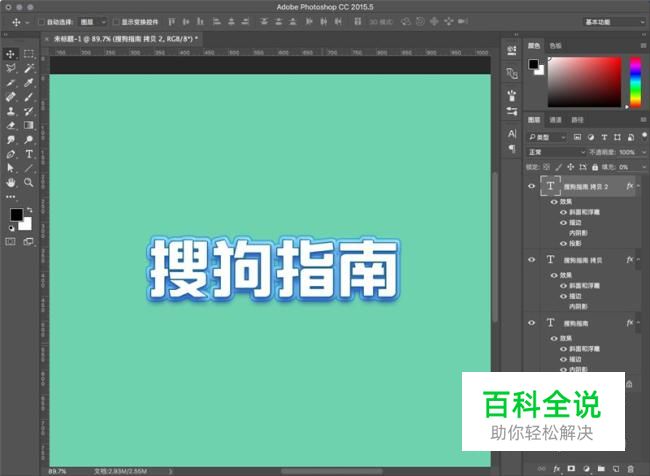Open the Layers panel options menu
Image resolution: width=650 pixels, height=476 pixels.
click(643, 120)
